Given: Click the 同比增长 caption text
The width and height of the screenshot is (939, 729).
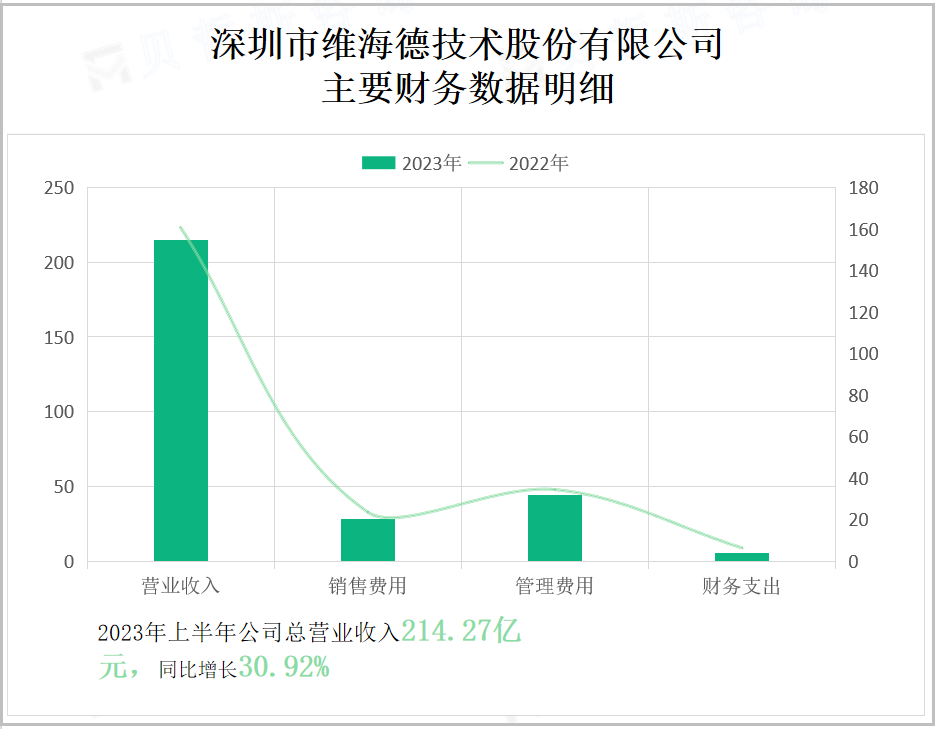Looking at the screenshot, I should point(198,670).
